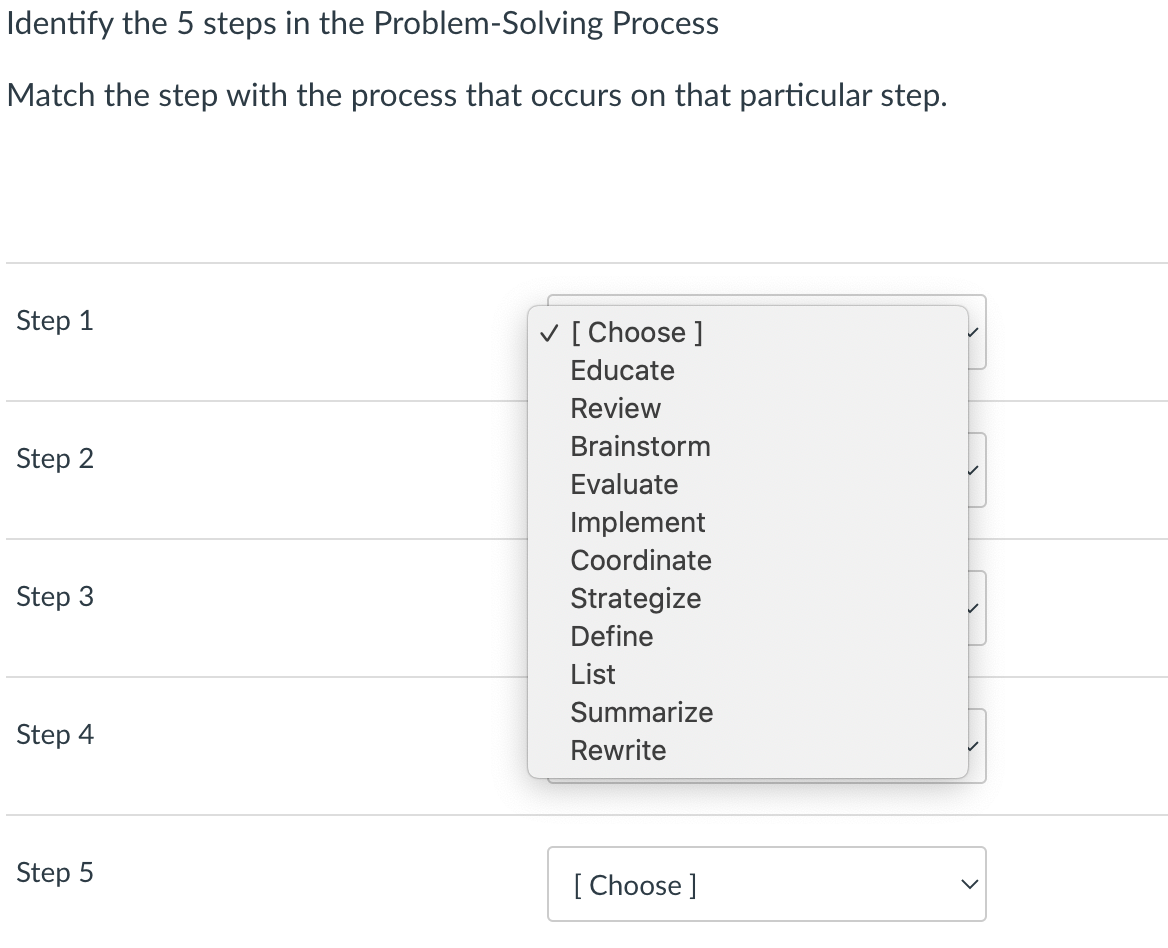Expand the Step 2 dropdown arrow
Screen dimensions: 1168x948
pyautogui.click(x=976, y=470)
